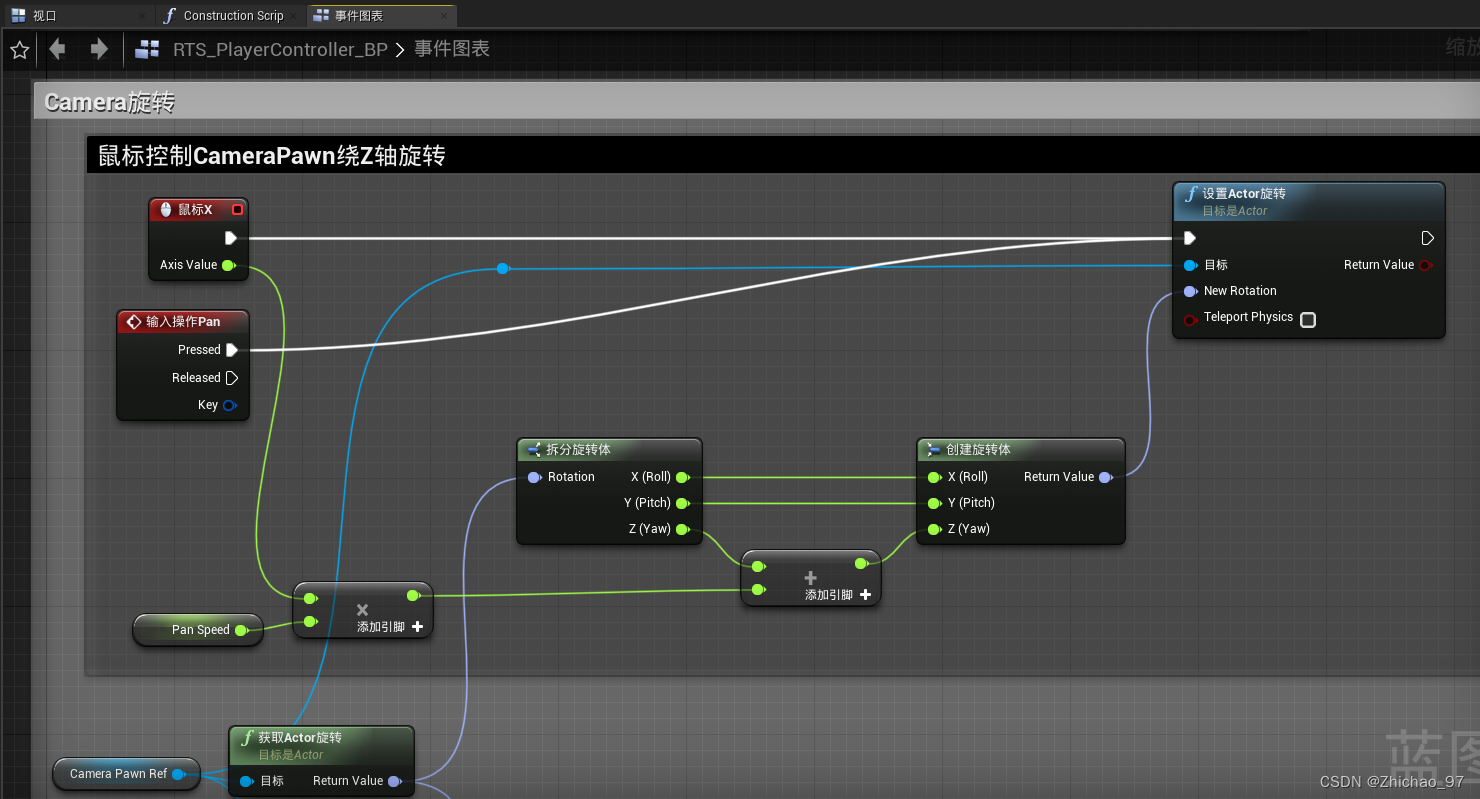Switch to the 视口 tab
Image resolution: width=1480 pixels, height=799 pixels.
click(40, 15)
